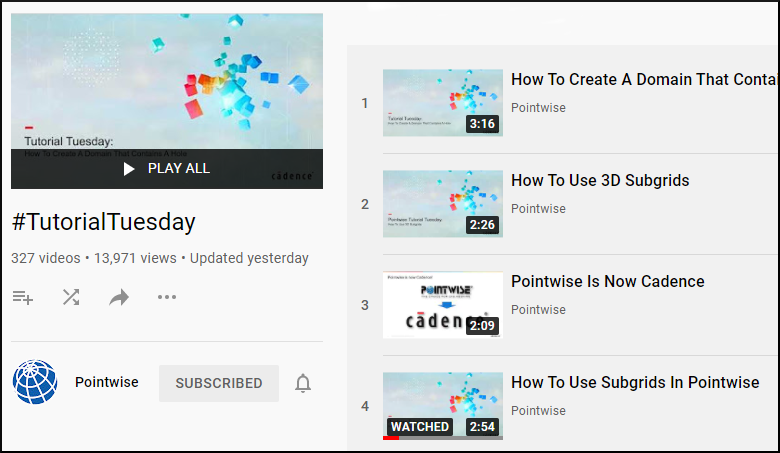Click the Save playlist icon

[x=22, y=297]
